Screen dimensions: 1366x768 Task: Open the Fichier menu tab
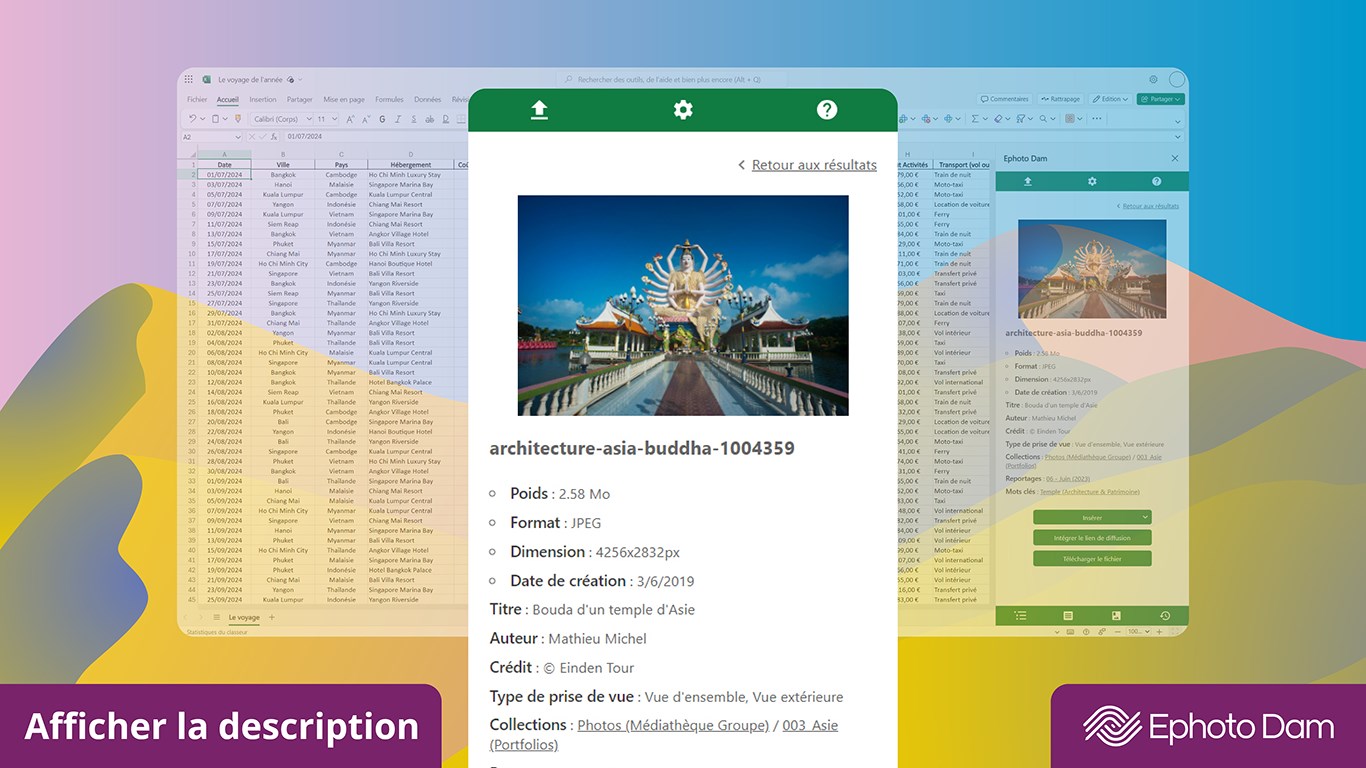(x=197, y=99)
